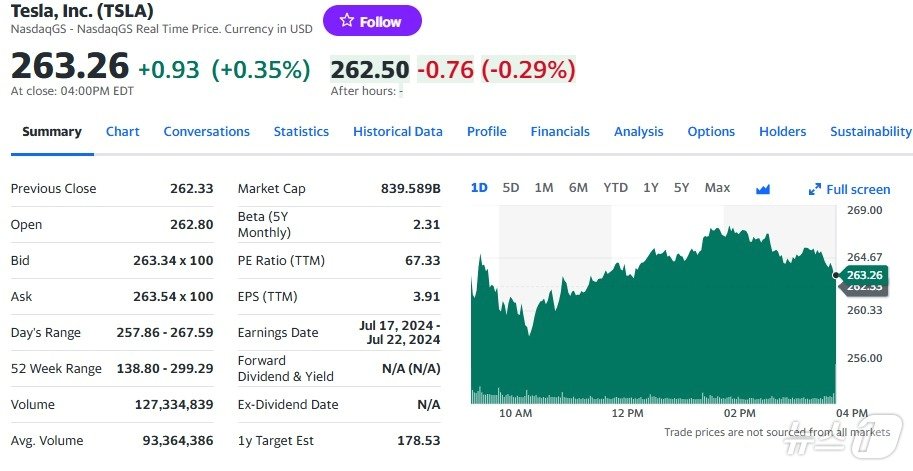913x471 pixels.
Task: Go to the Statistics tab
Action: (301, 132)
